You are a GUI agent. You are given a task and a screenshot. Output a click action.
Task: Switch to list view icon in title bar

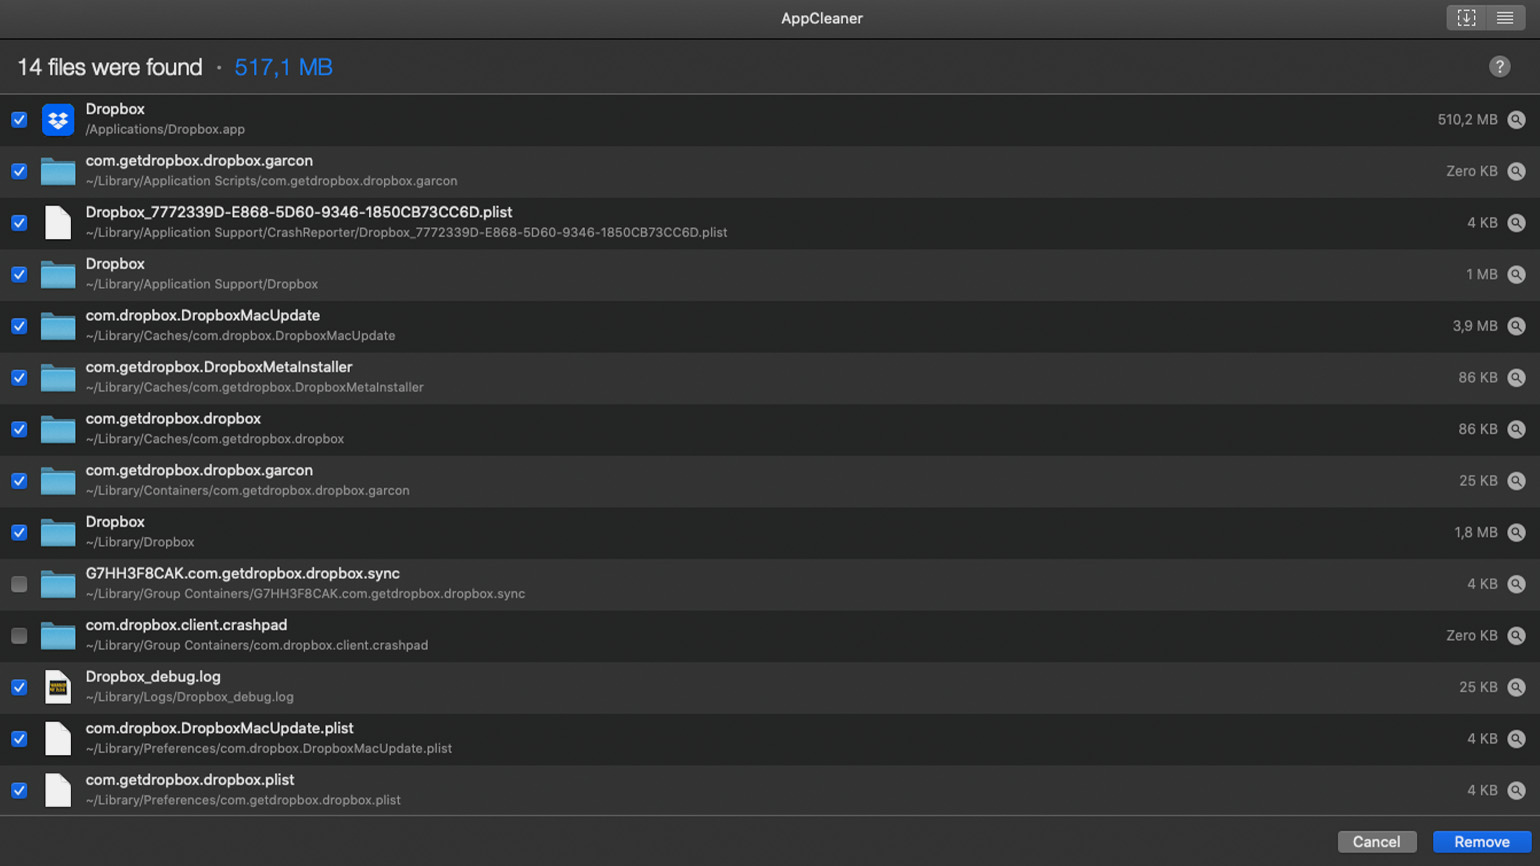point(1505,18)
